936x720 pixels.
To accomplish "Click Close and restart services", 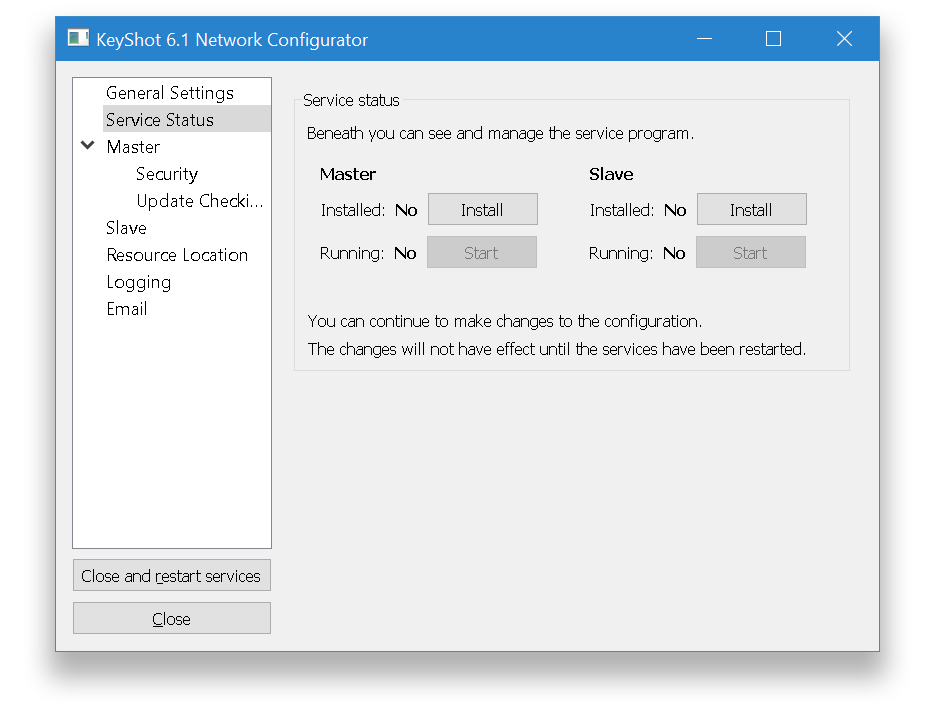I will click(x=172, y=576).
